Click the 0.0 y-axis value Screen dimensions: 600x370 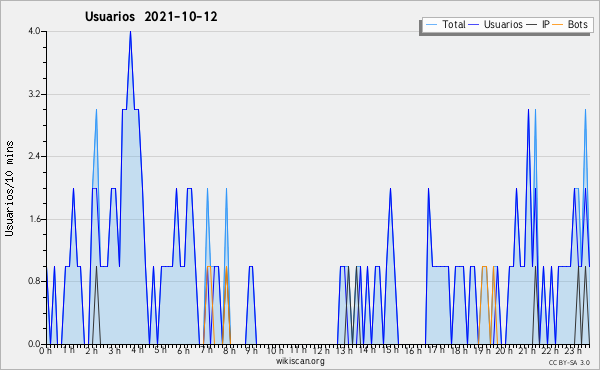(34, 344)
